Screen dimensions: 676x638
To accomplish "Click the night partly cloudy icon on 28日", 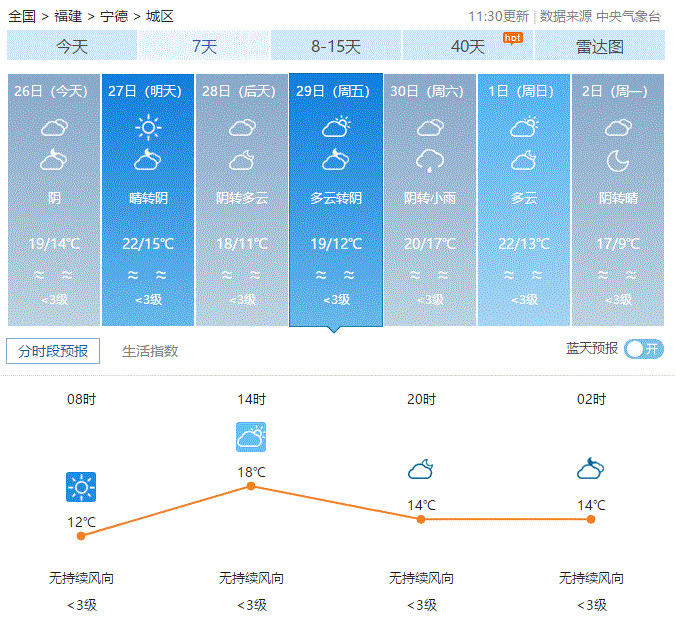I will tap(241, 160).
